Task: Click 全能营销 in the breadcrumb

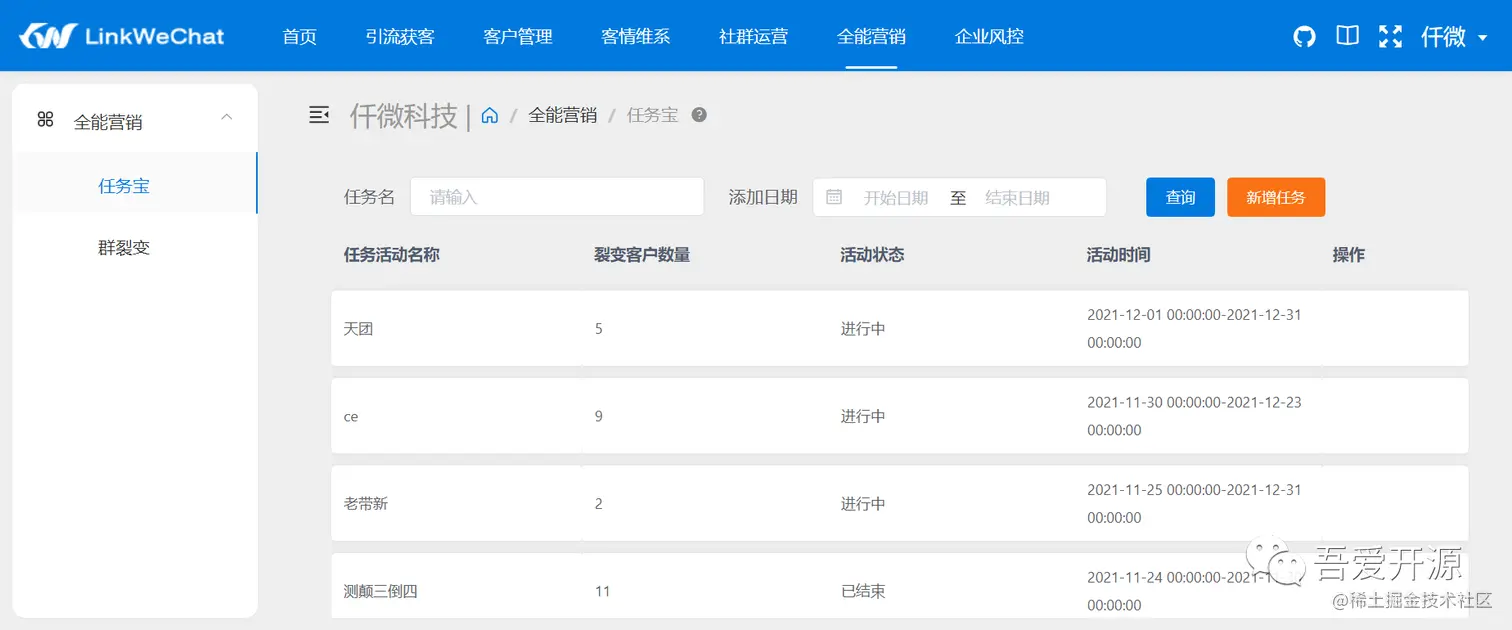Action: tap(563, 115)
